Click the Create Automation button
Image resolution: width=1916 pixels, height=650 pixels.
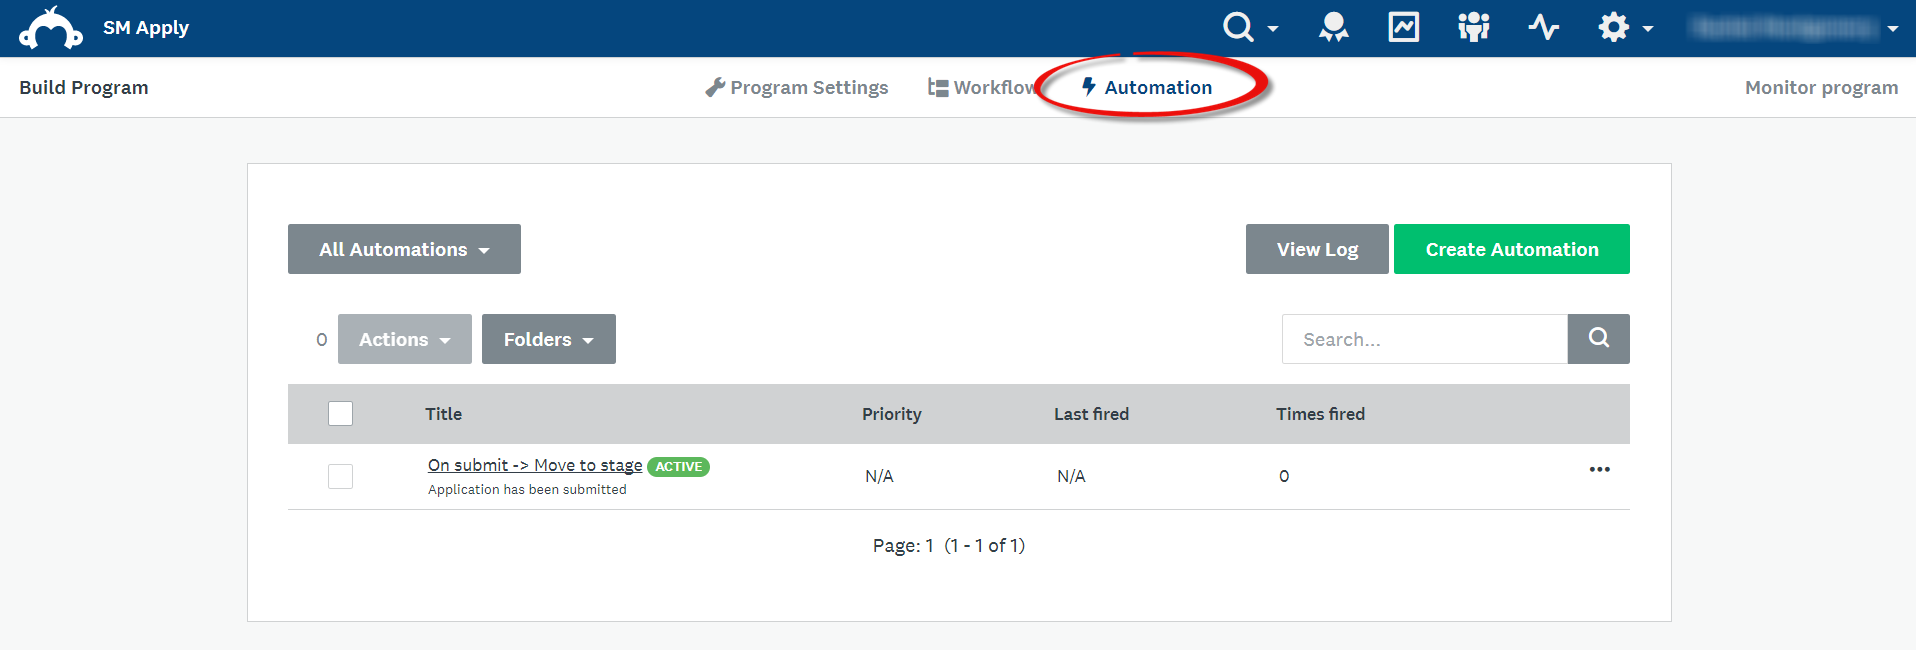coord(1511,249)
